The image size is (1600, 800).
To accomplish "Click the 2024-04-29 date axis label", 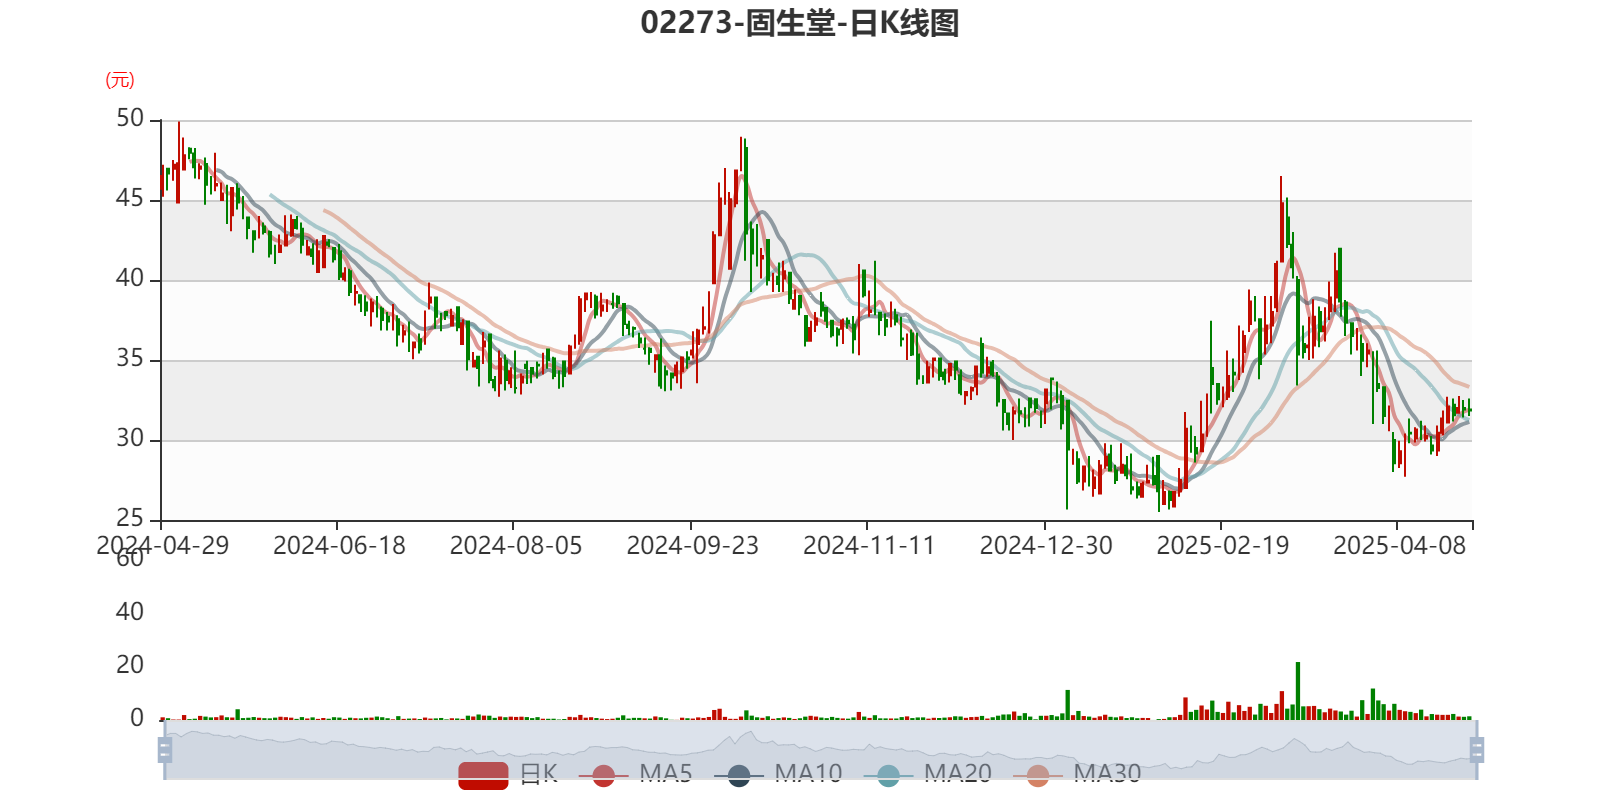I will 162,546.
